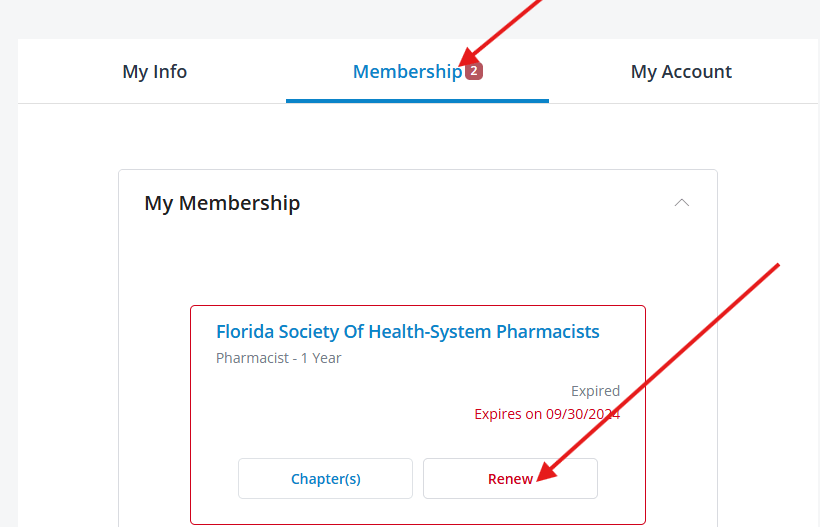Select the Membership tab label
Viewport: 820px width, 527px height.
coord(407,72)
